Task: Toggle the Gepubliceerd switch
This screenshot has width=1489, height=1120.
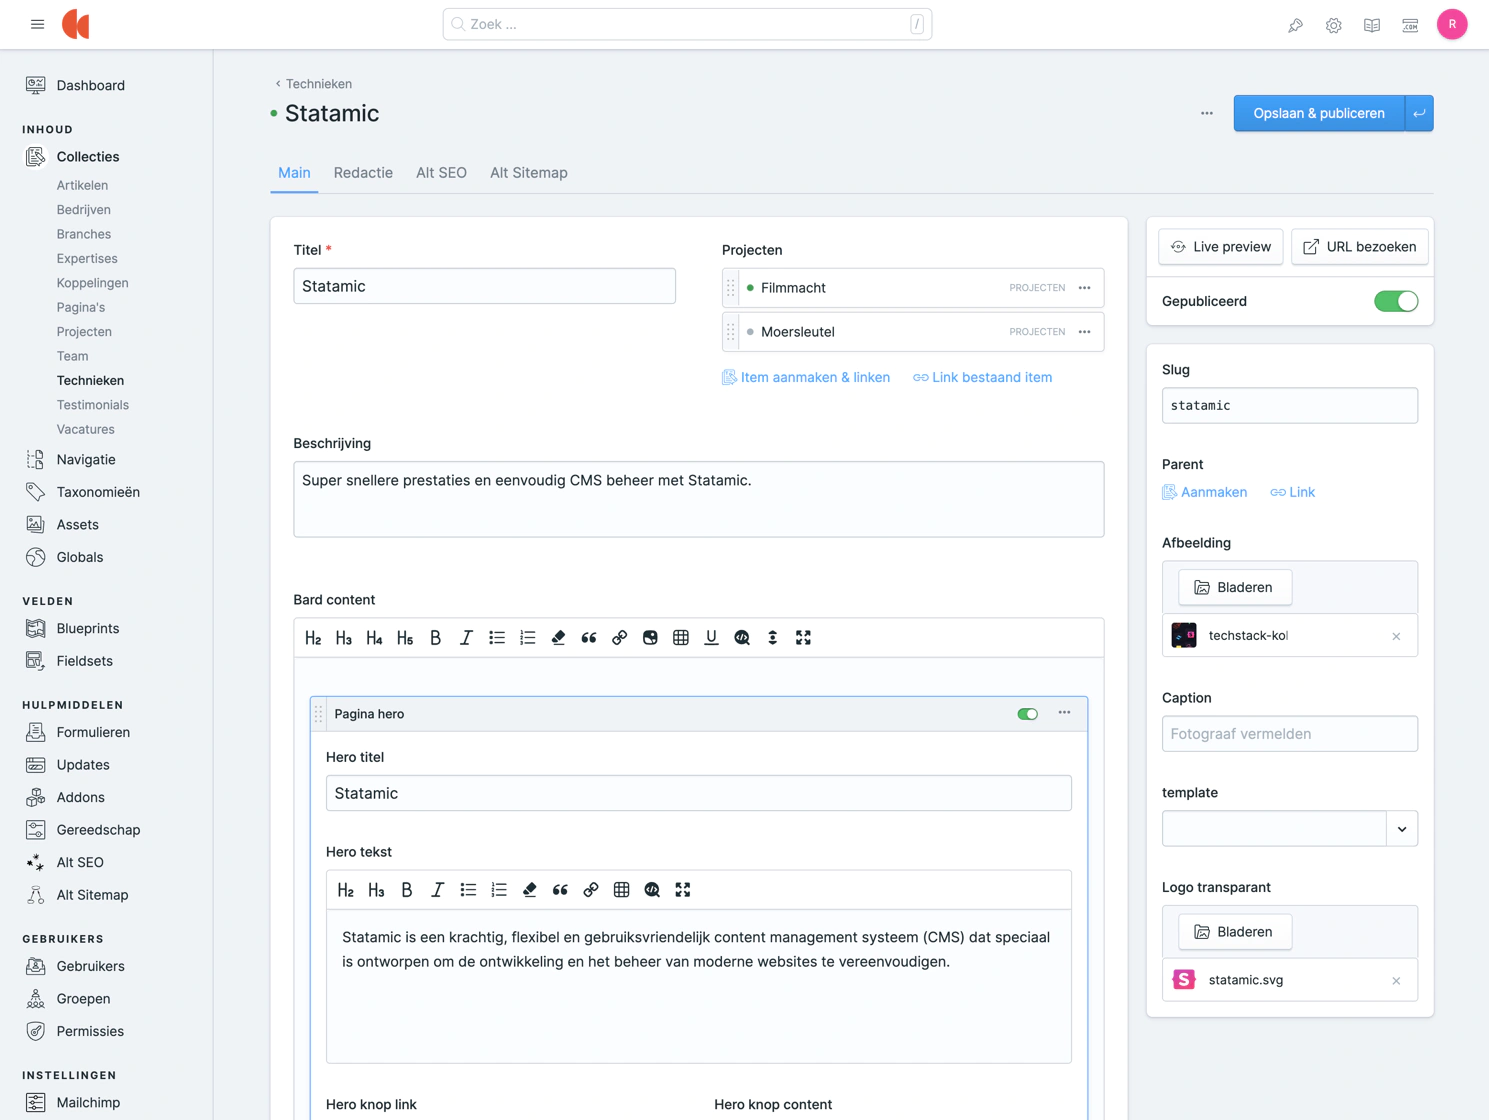Action: [1396, 301]
